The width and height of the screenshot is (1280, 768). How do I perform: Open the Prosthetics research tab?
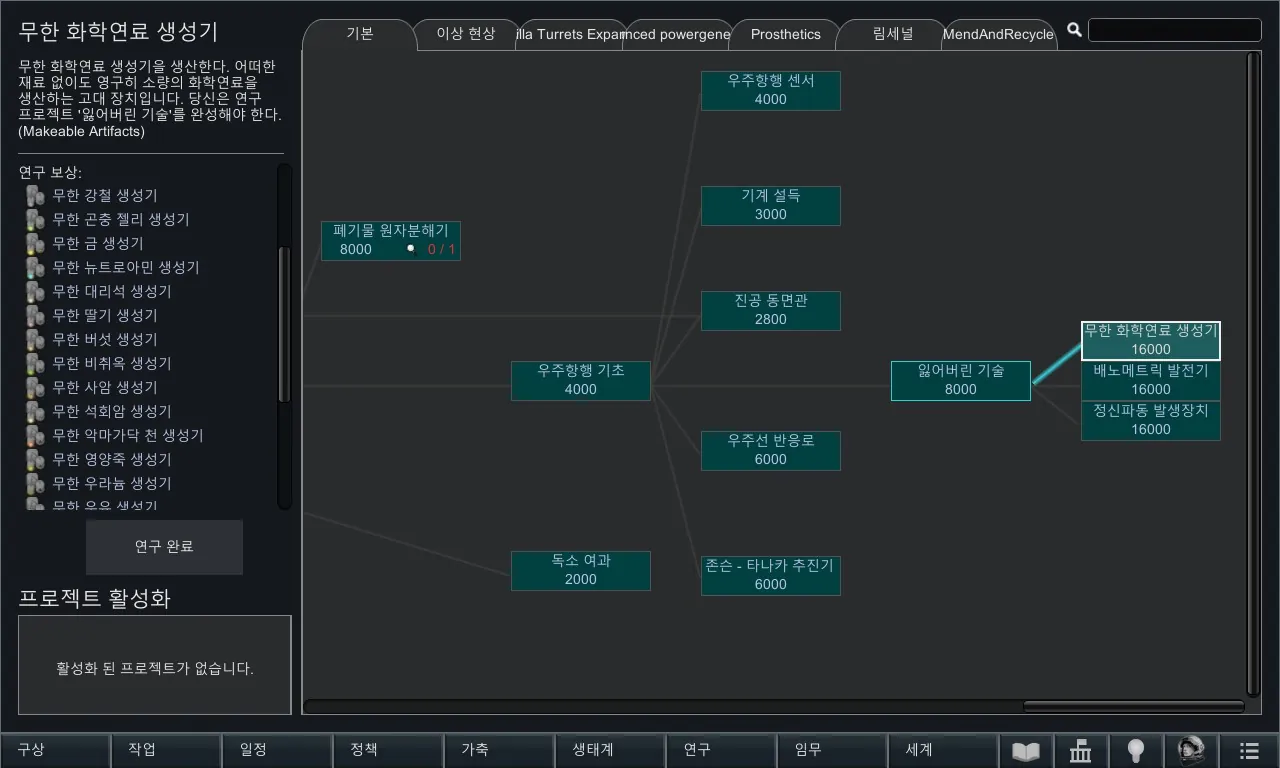coord(785,34)
